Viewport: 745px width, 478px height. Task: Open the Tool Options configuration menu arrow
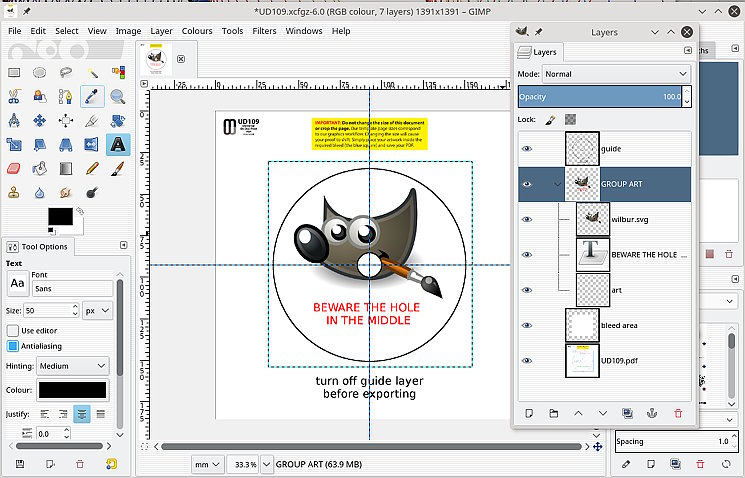pos(124,245)
